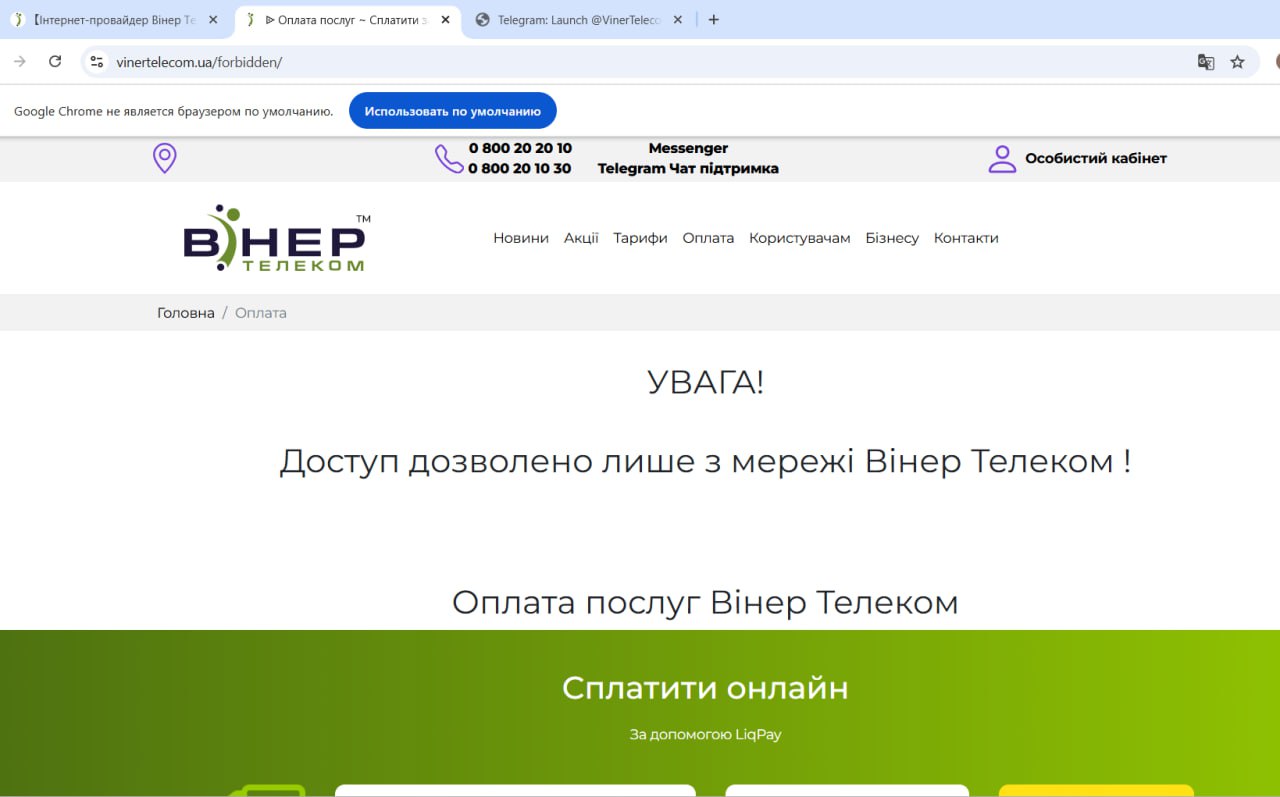Screen dimensions: 1280x797
Task: Click the forward navigation arrow
Action: click(20, 62)
